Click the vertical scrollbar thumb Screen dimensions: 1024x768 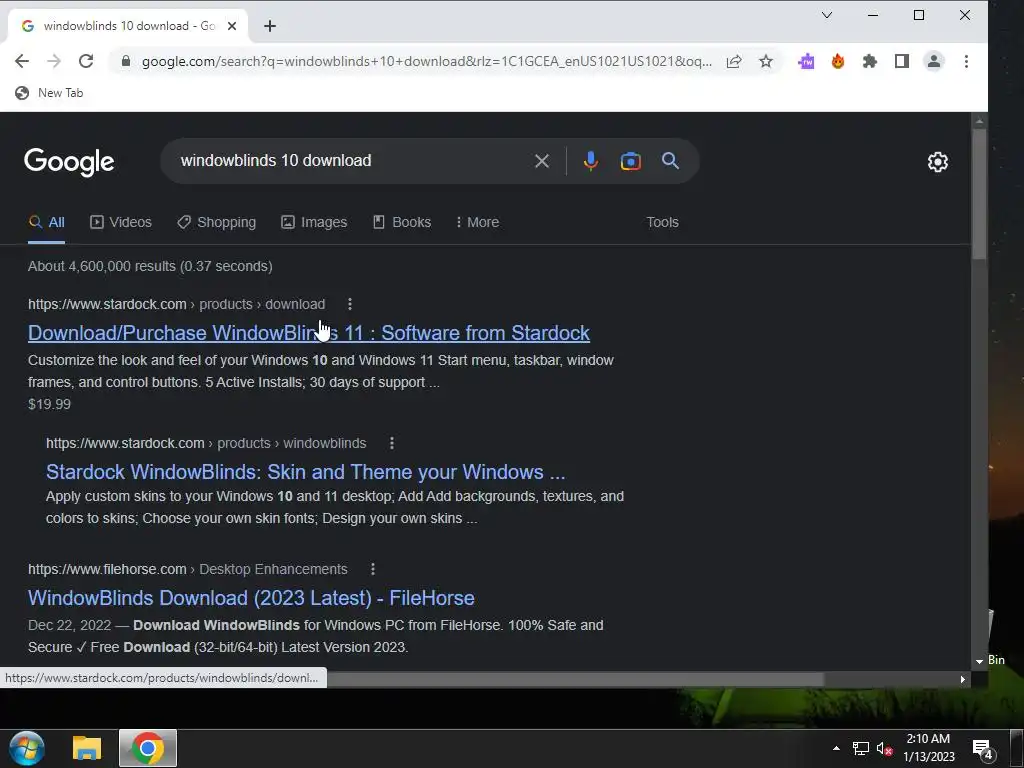979,195
